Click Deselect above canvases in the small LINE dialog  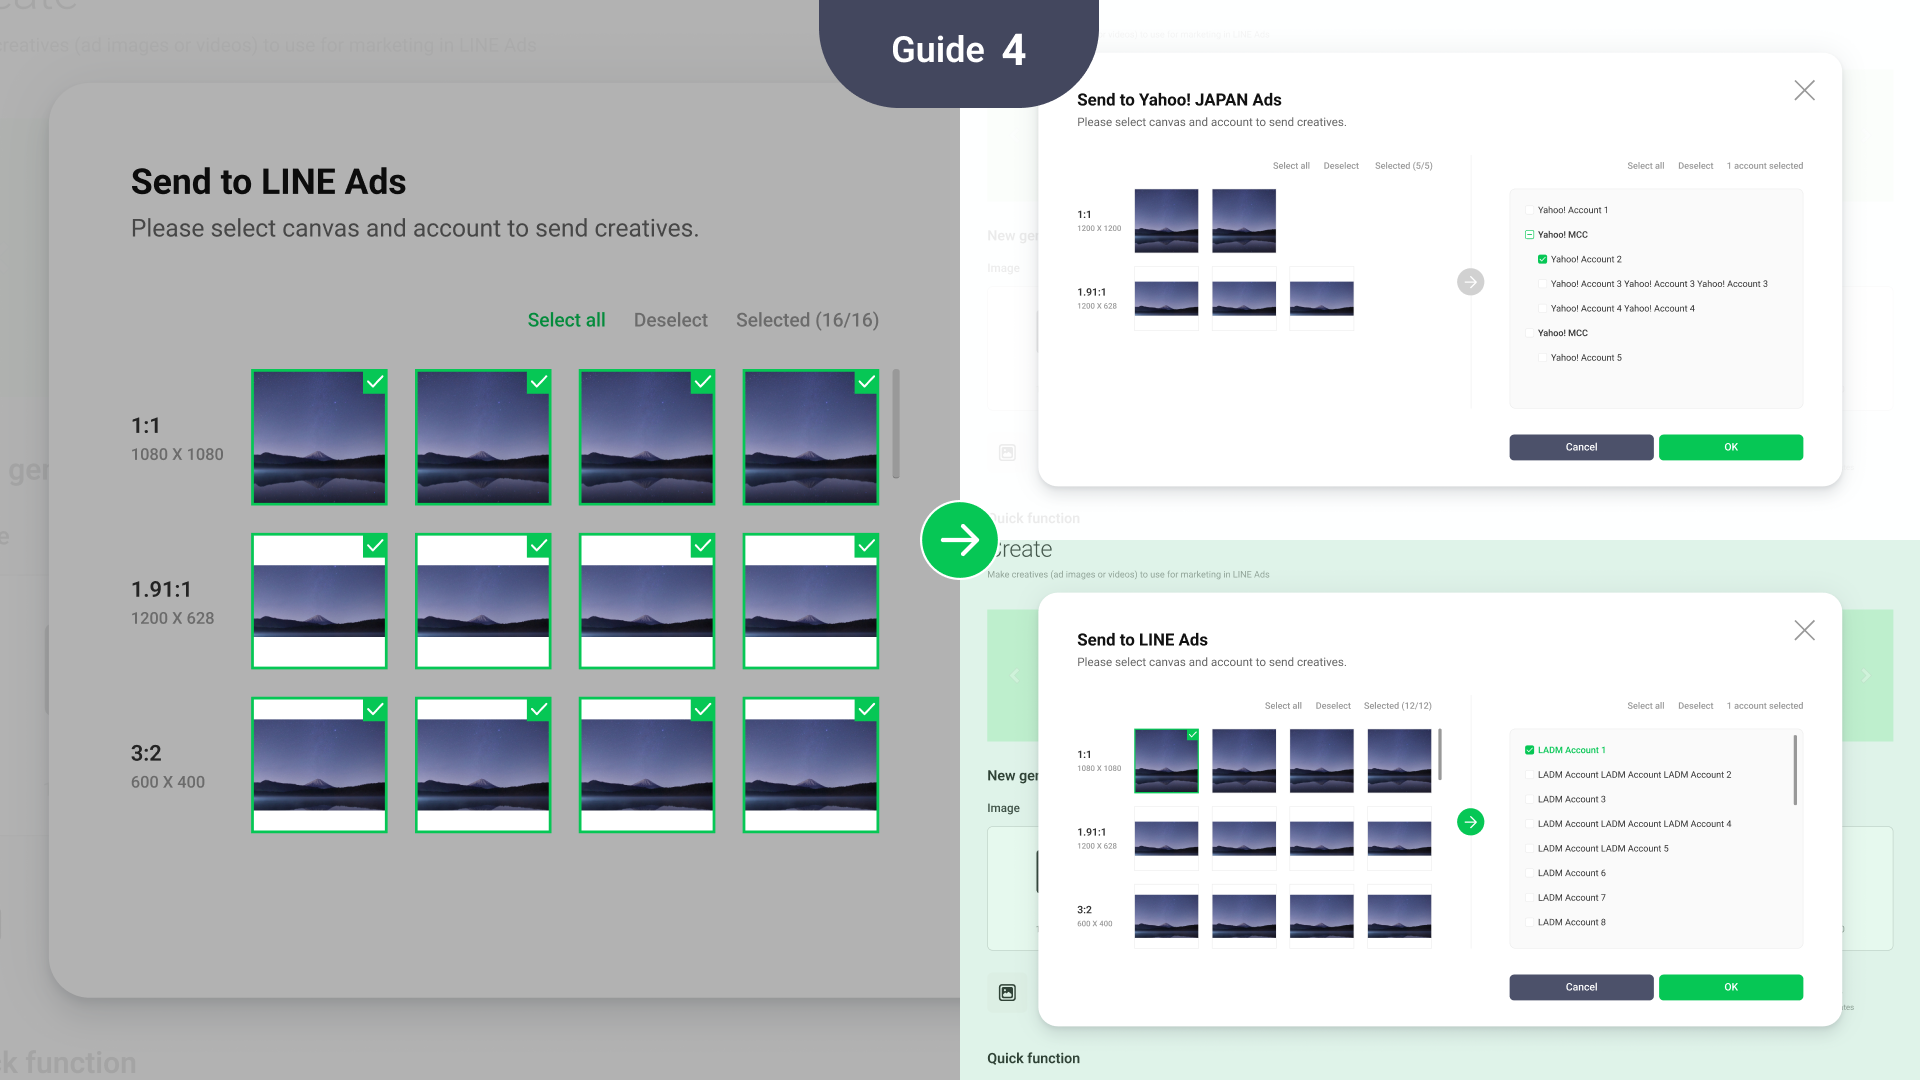coord(1333,706)
